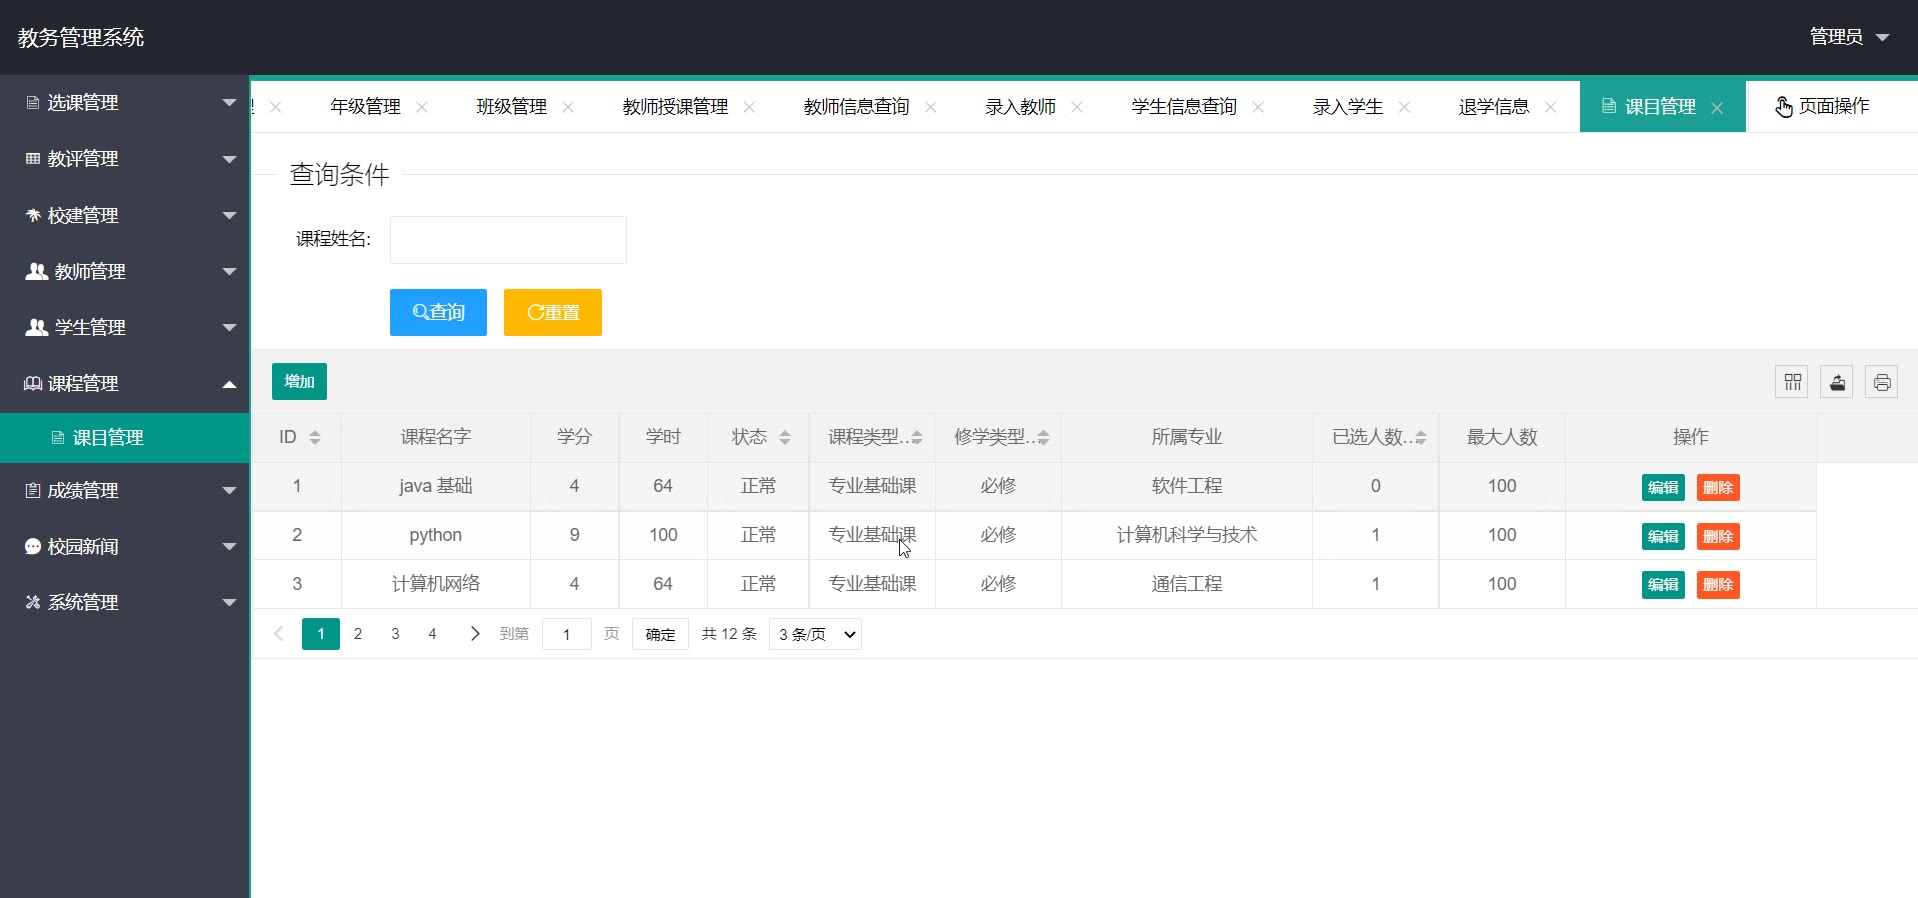Click the 共 12 条 total count text
The image size is (1918, 898).
click(x=729, y=634)
